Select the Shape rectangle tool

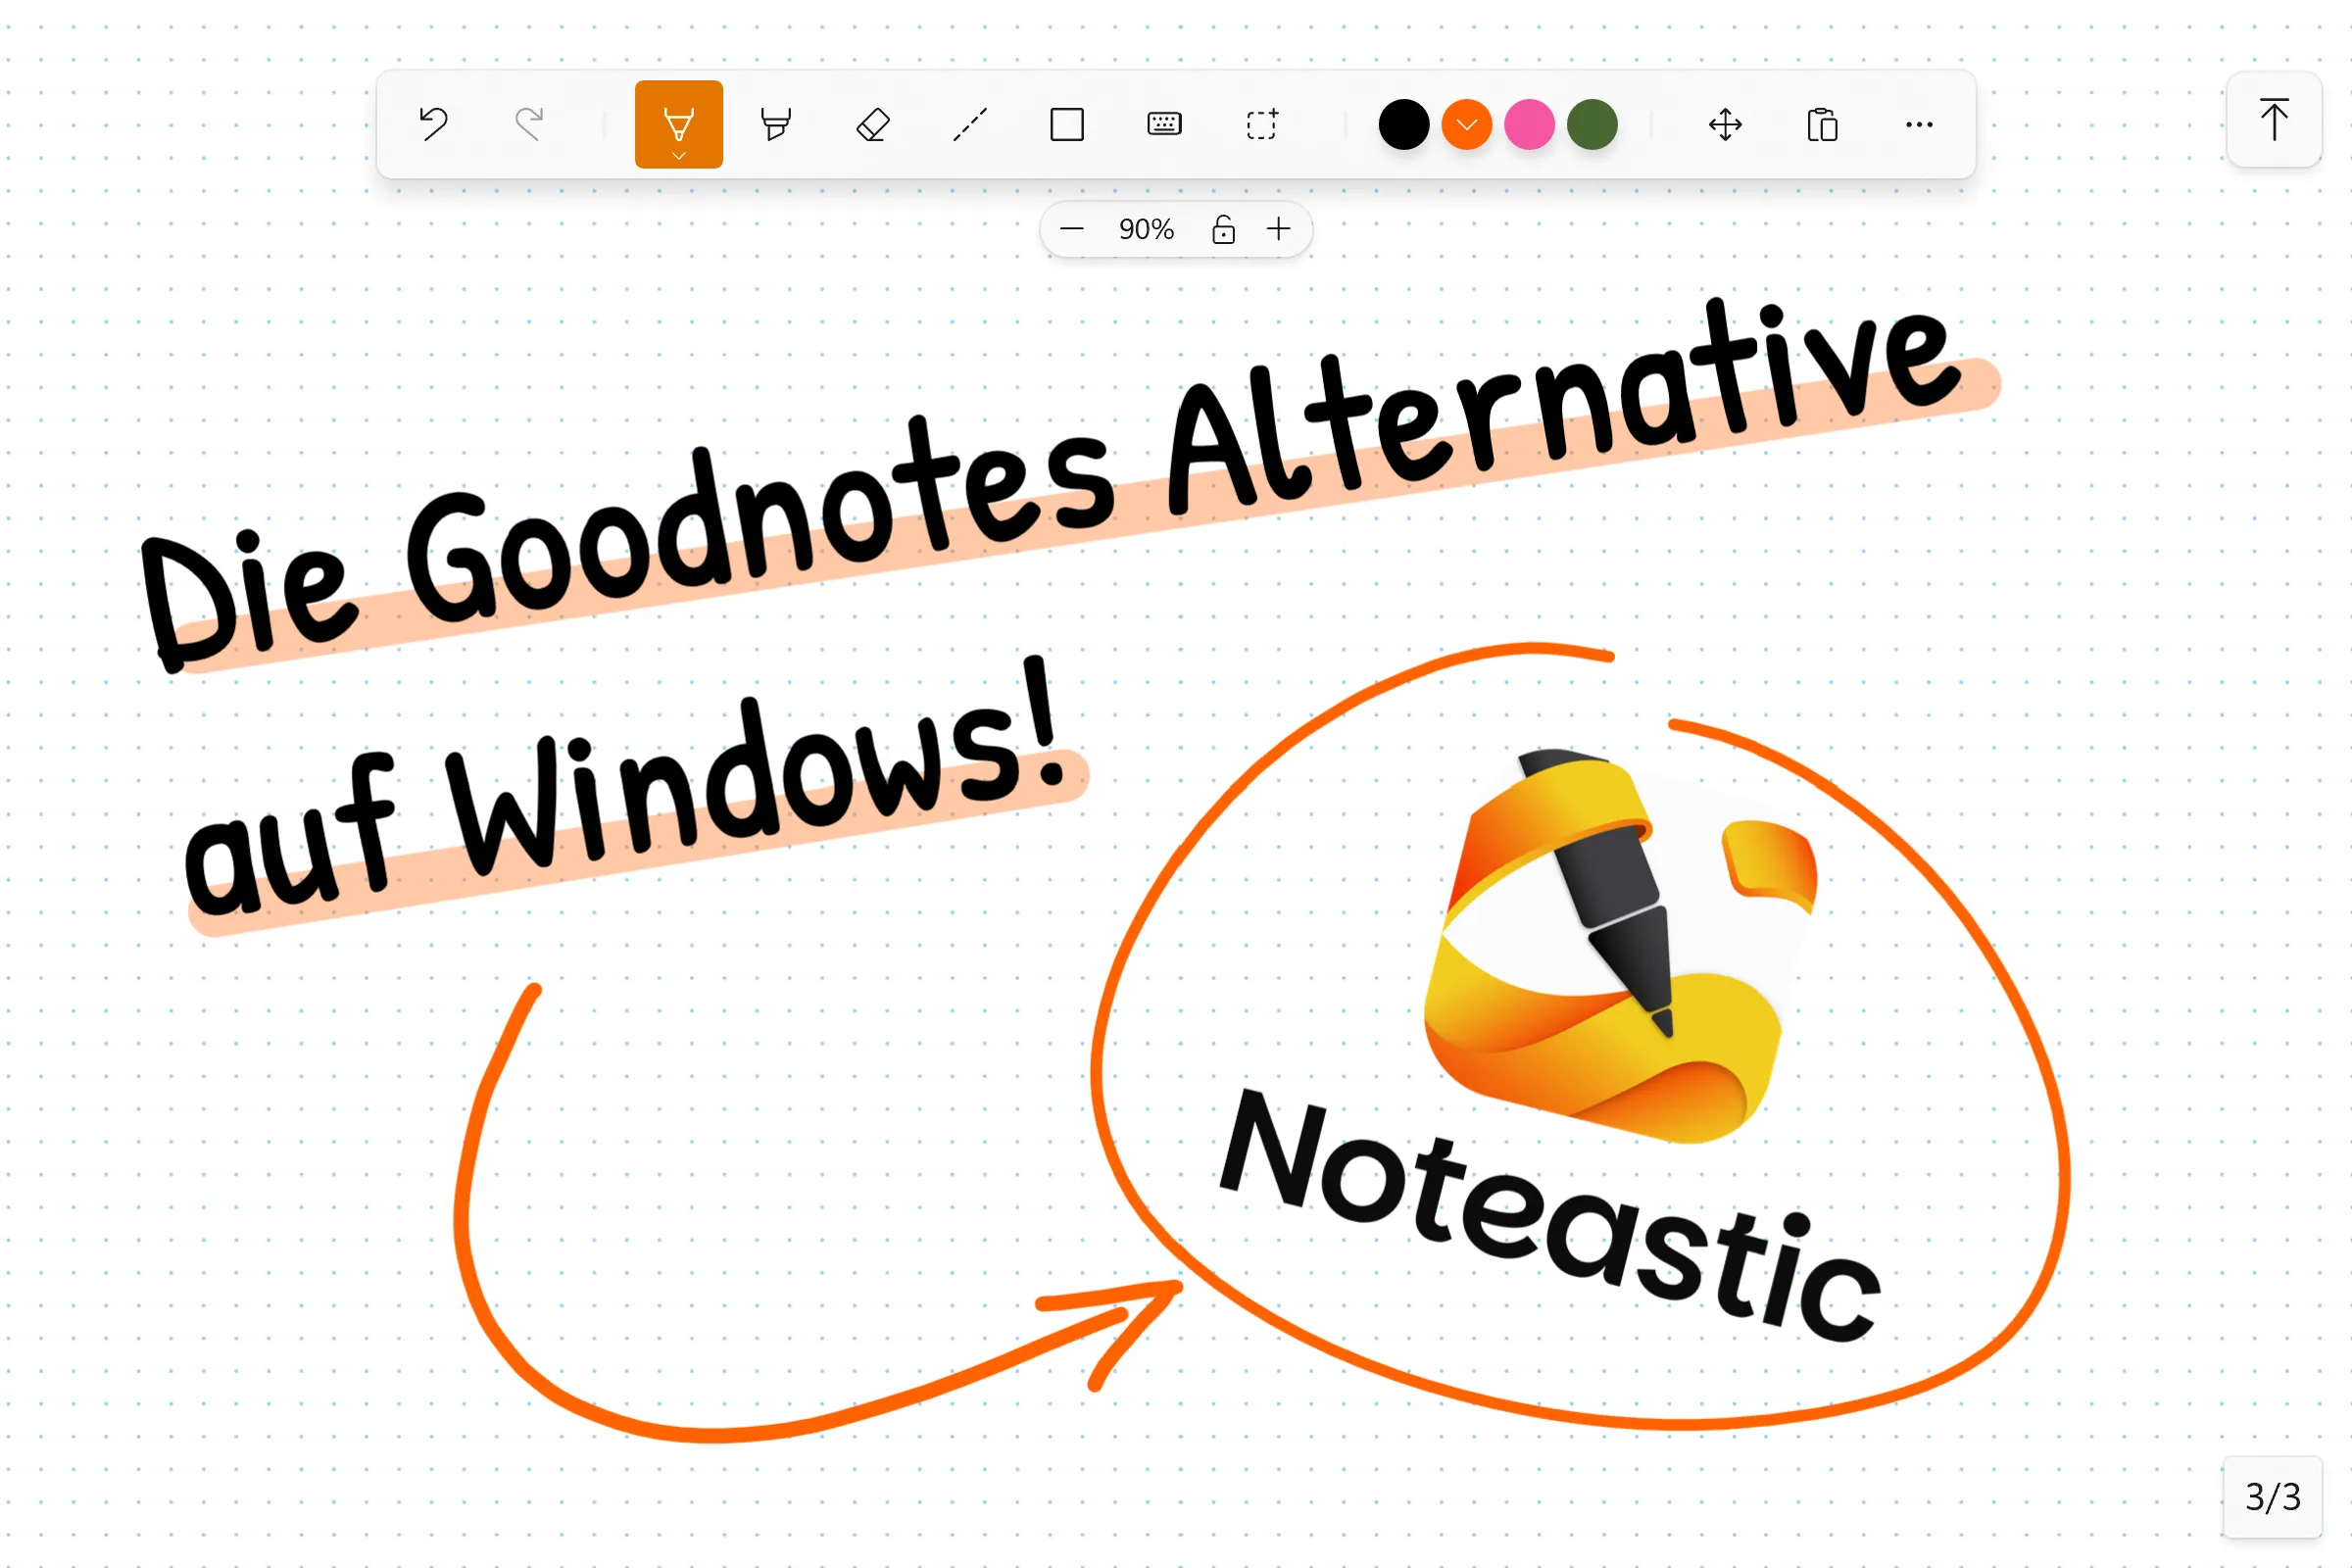(1067, 124)
